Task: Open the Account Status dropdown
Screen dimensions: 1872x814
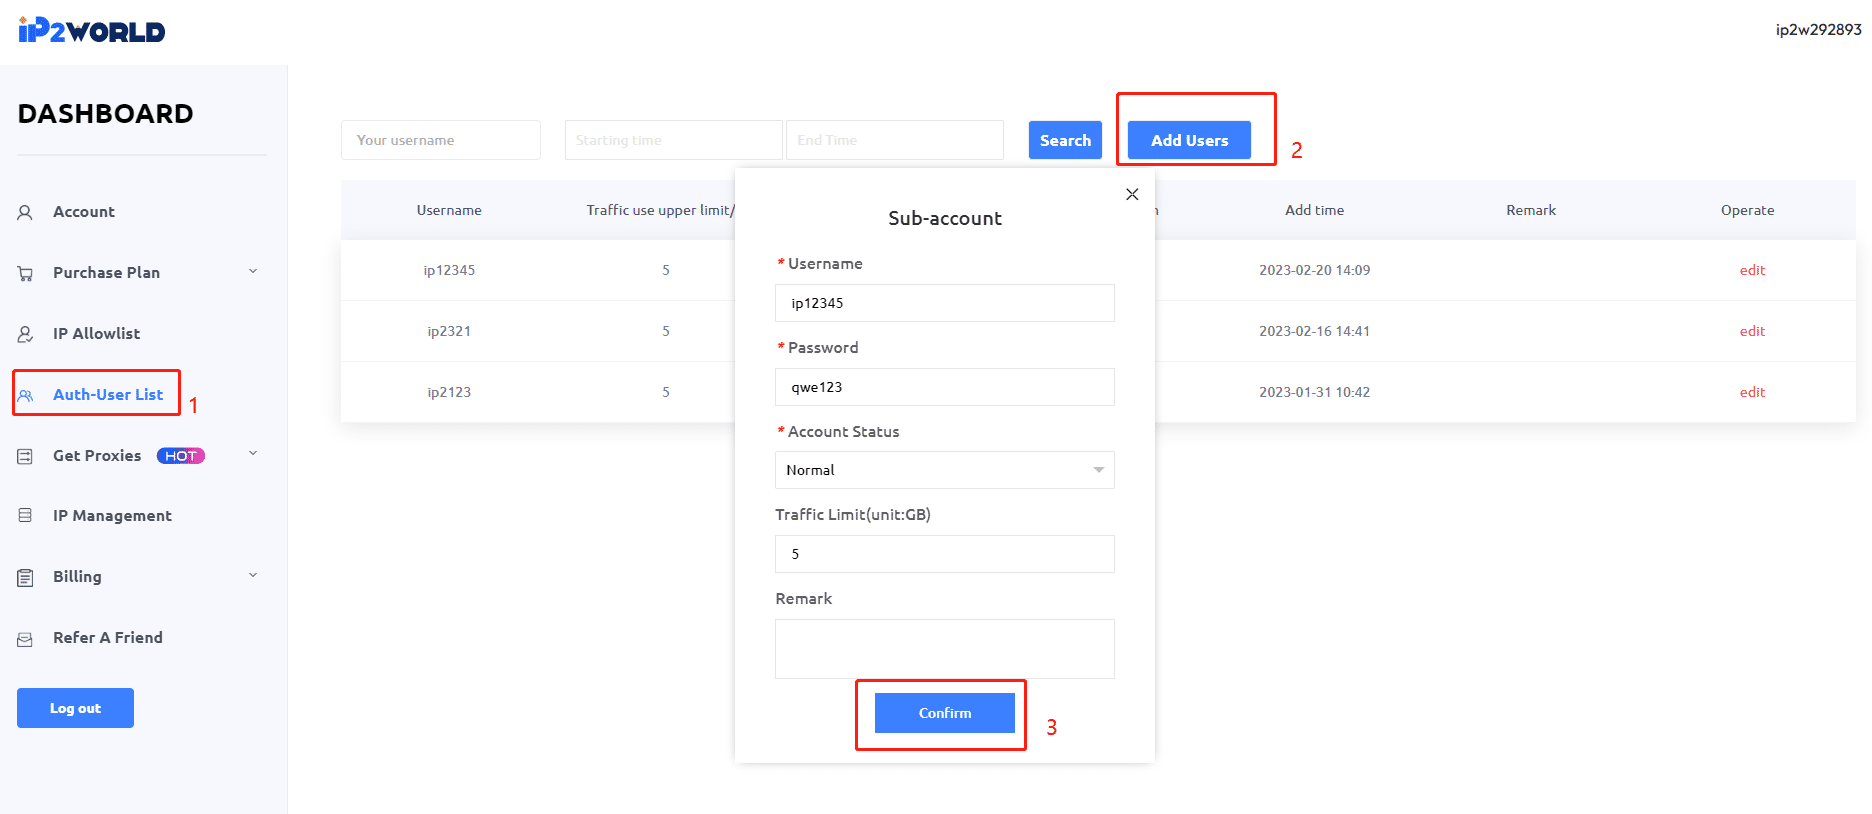Action: click(x=944, y=470)
